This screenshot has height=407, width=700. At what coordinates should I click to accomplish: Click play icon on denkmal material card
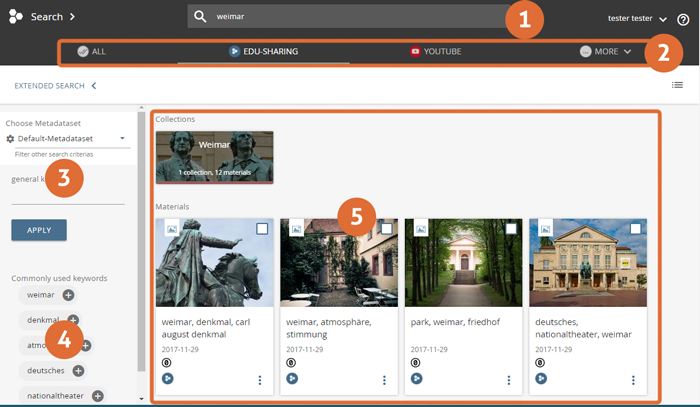167,379
